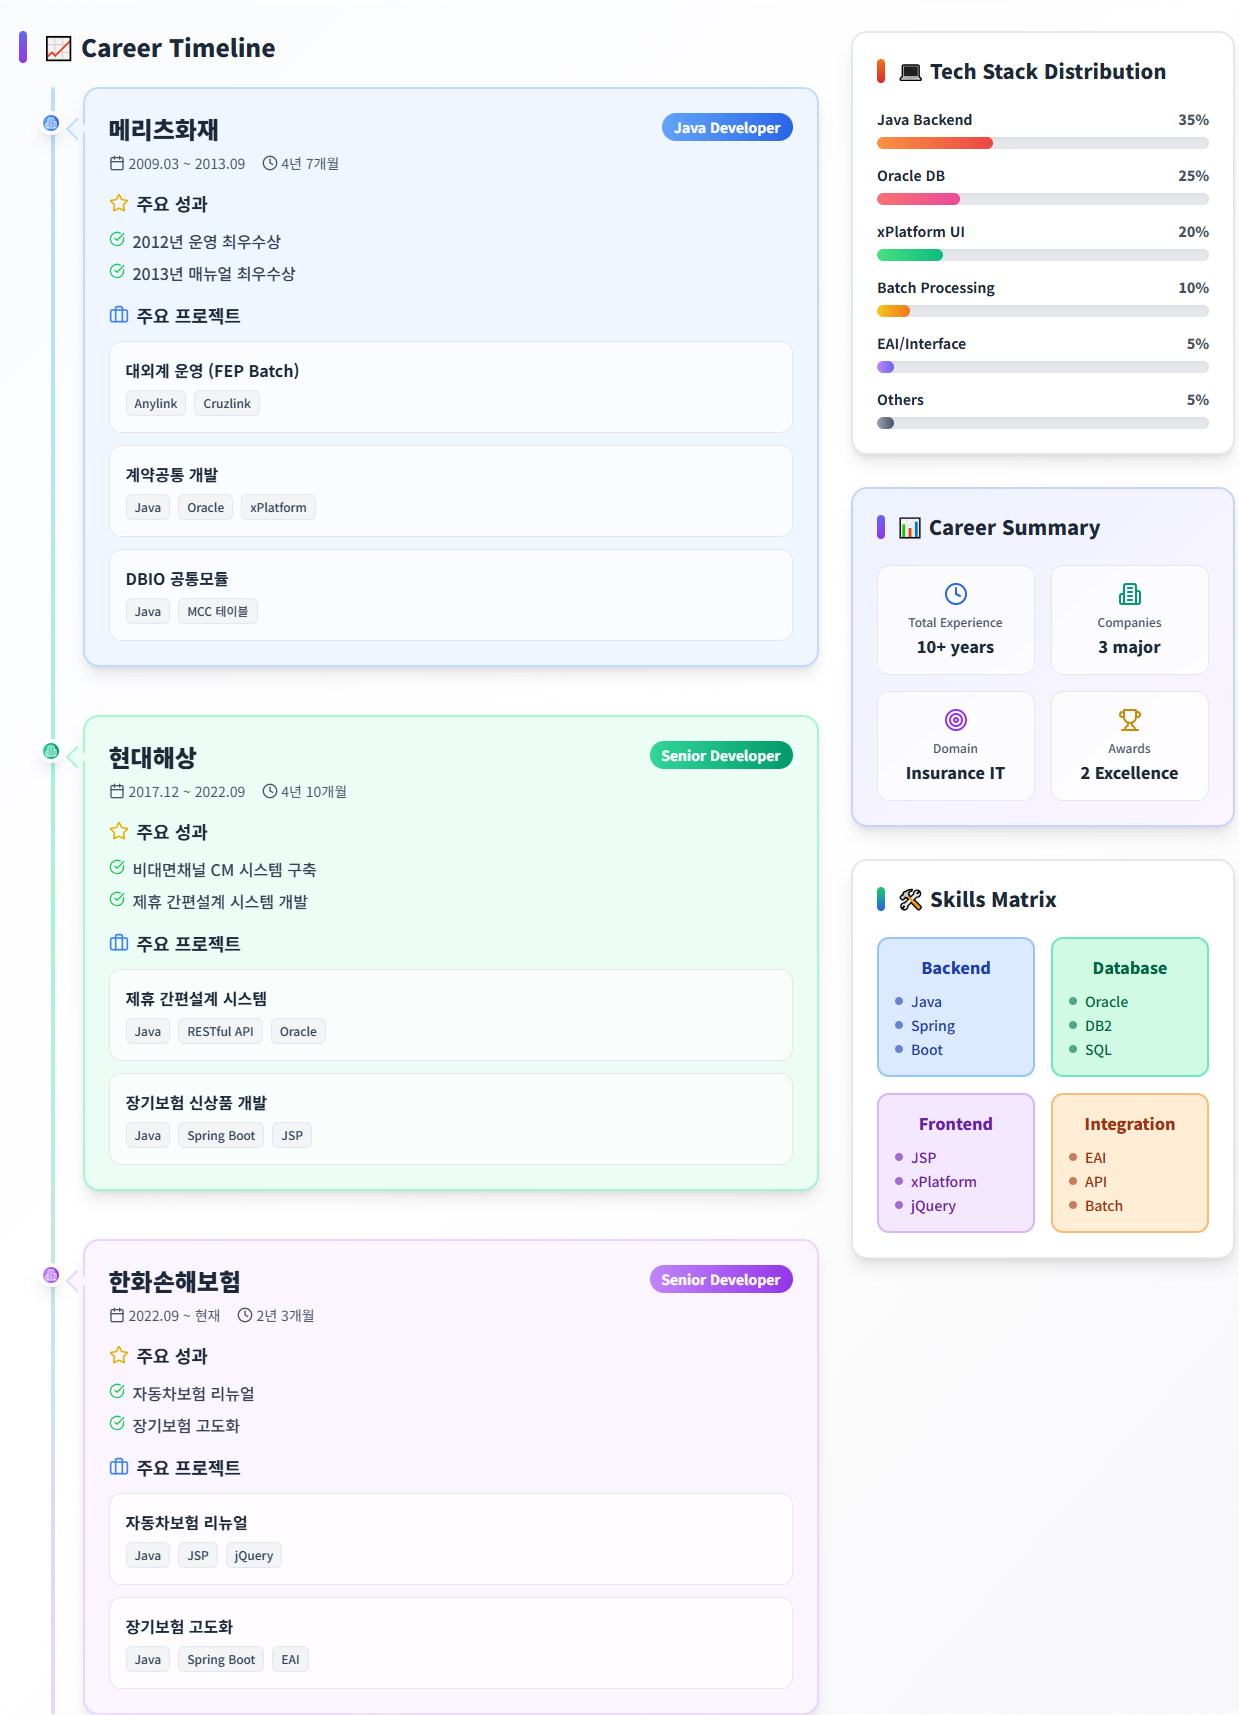Click the '10+ years' value
The width and height of the screenshot is (1239, 1715).
pos(956,647)
